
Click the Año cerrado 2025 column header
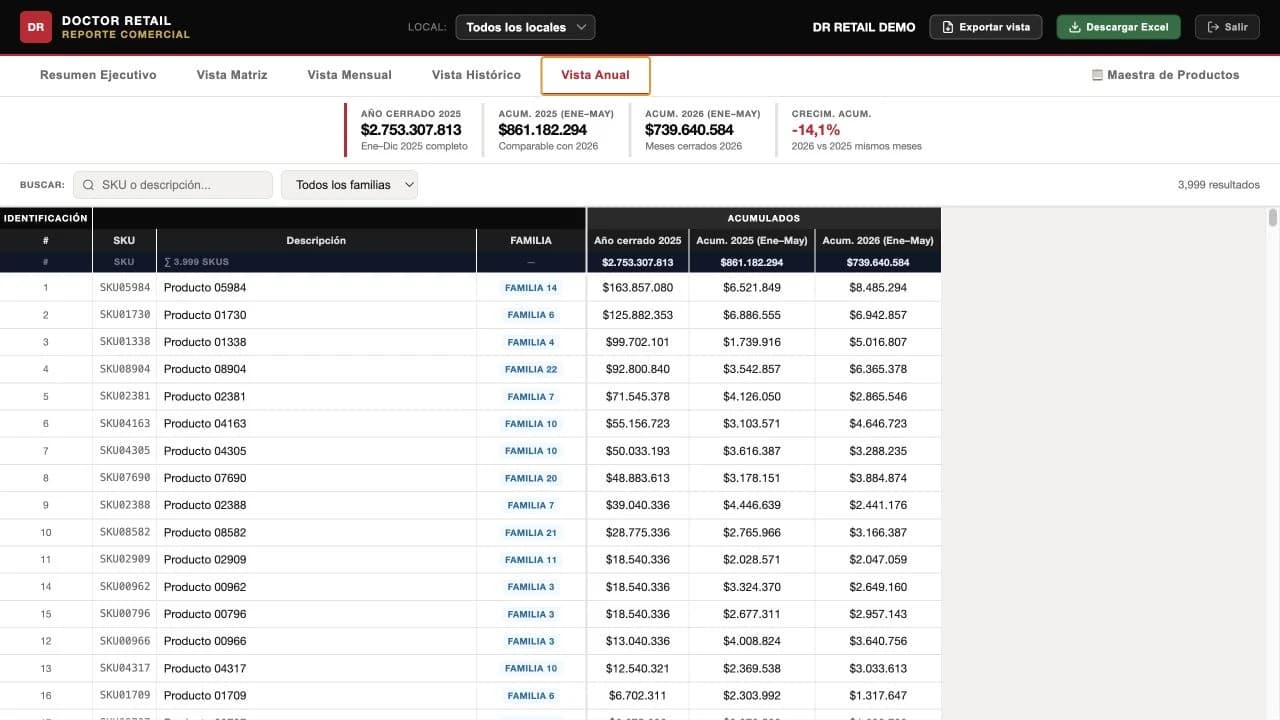coord(638,240)
